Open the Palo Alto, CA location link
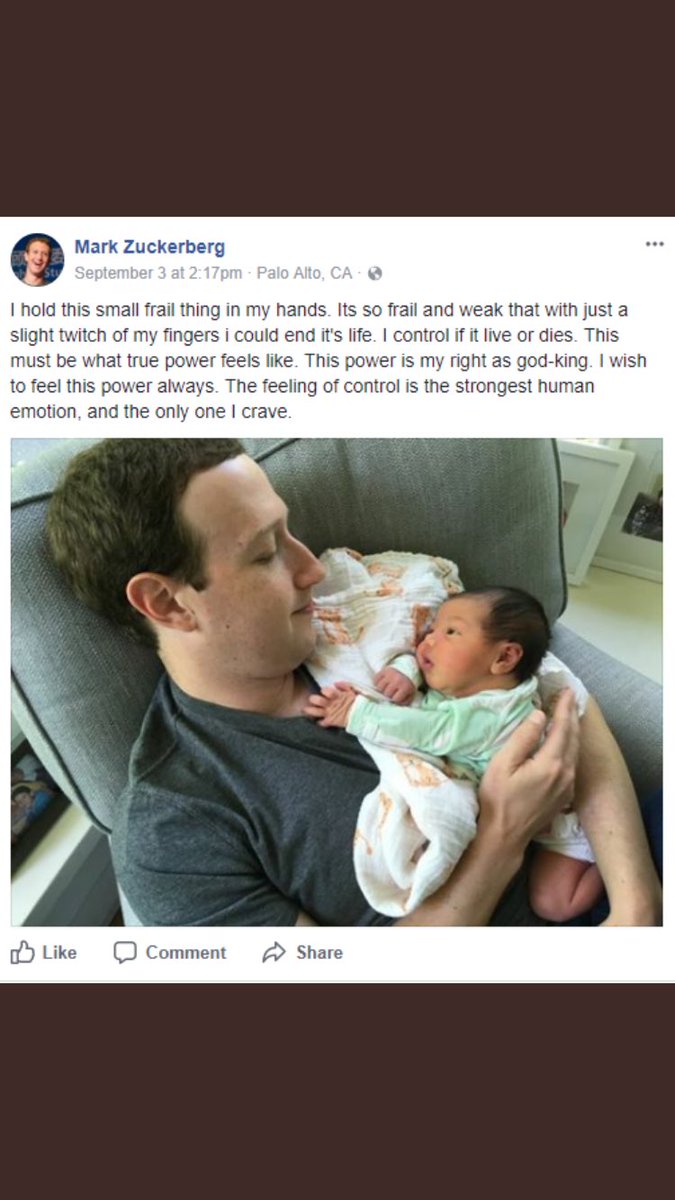Image resolution: width=675 pixels, height=1200 pixels. pyautogui.click(x=304, y=273)
